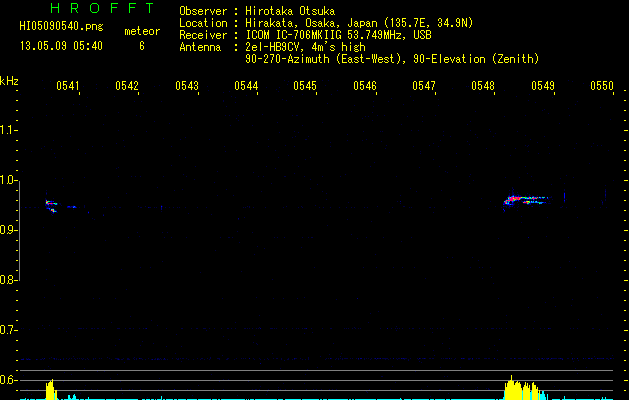The image size is (629, 400).
Task: Click the 0.9 kHz frequency label
Action: 8,230
